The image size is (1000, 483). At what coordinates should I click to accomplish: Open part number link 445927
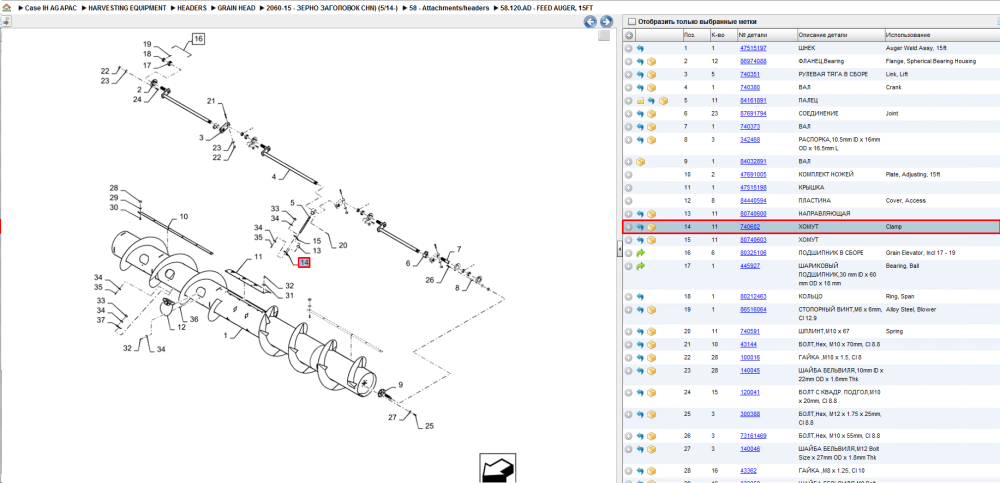pyautogui.click(x=749, y=266)
